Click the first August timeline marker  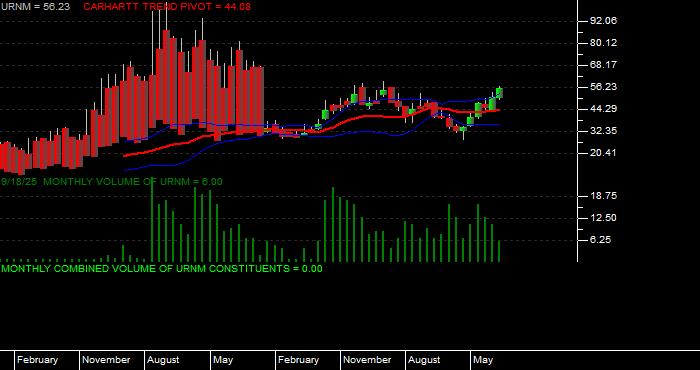pos(163,360)
